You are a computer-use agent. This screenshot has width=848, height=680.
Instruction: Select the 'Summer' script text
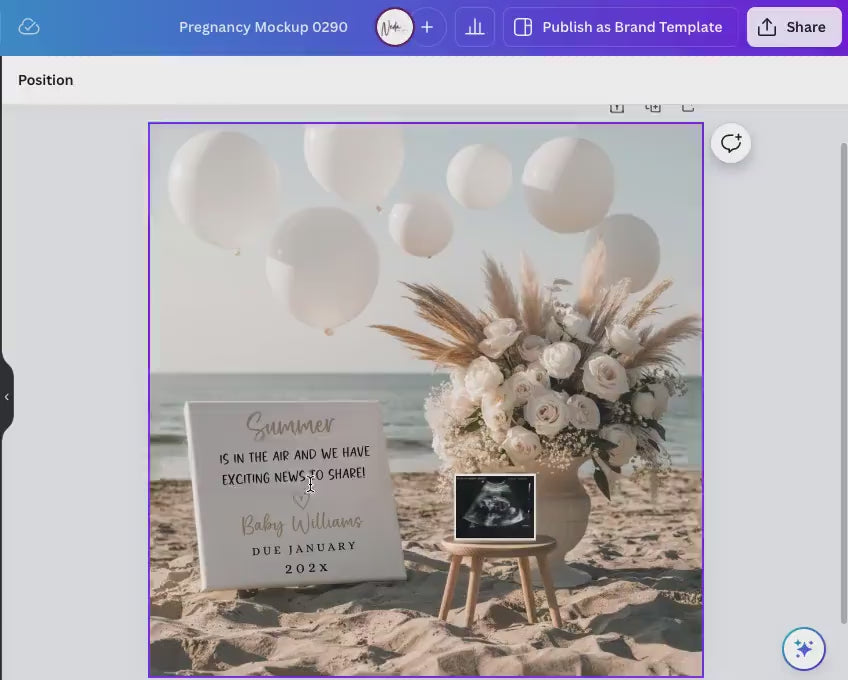click(291, 426)
